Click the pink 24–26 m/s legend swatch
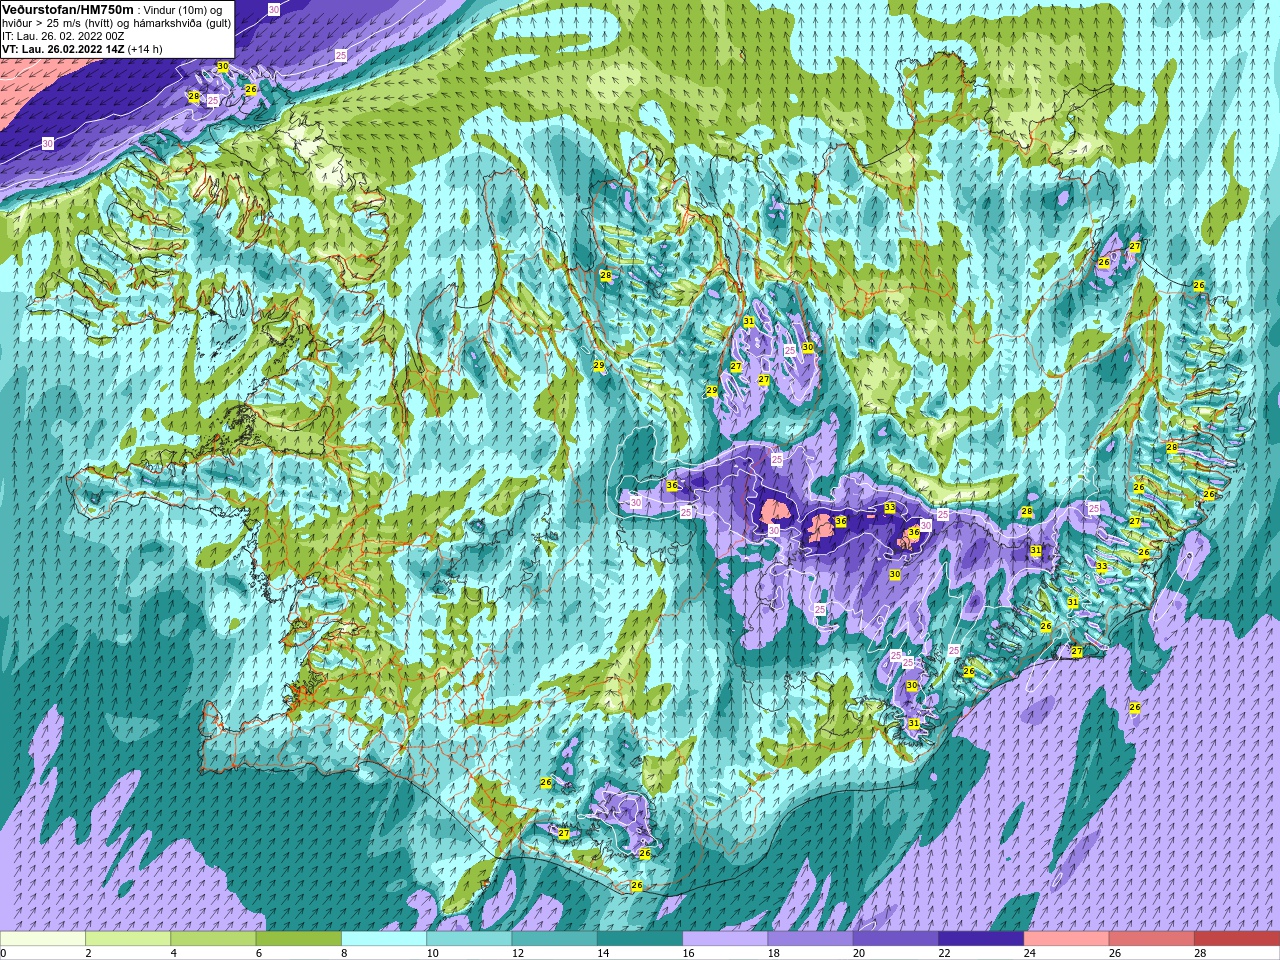The image size is (1280, 960). 1067,939
